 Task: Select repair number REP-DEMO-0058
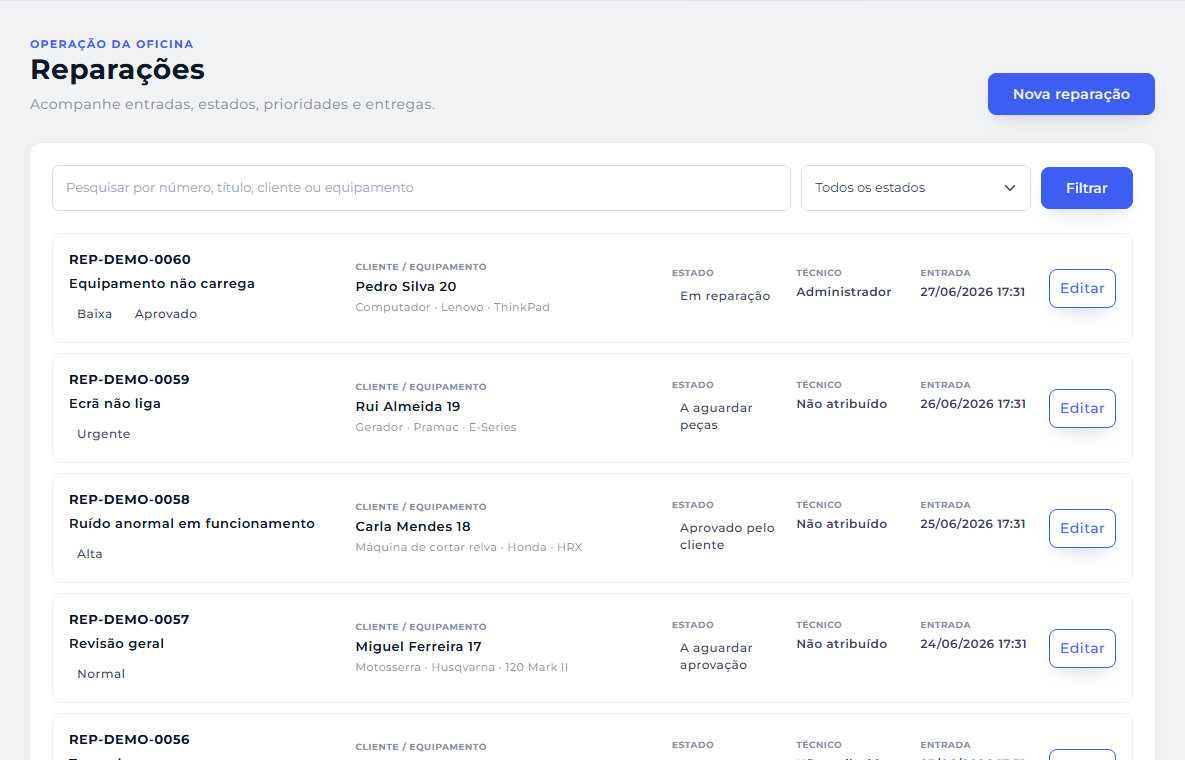point(129,500)
